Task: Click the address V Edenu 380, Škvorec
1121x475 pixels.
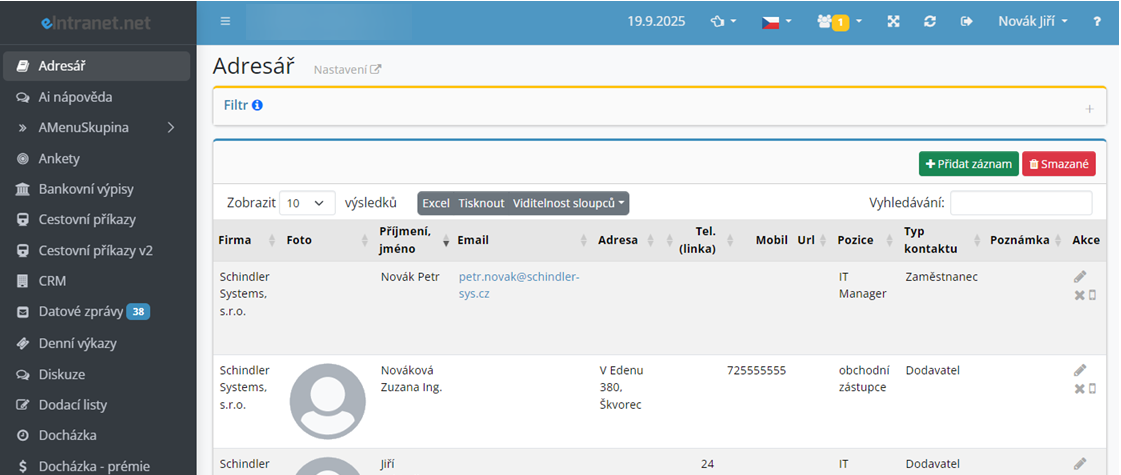Action: (x=621, y=387)
